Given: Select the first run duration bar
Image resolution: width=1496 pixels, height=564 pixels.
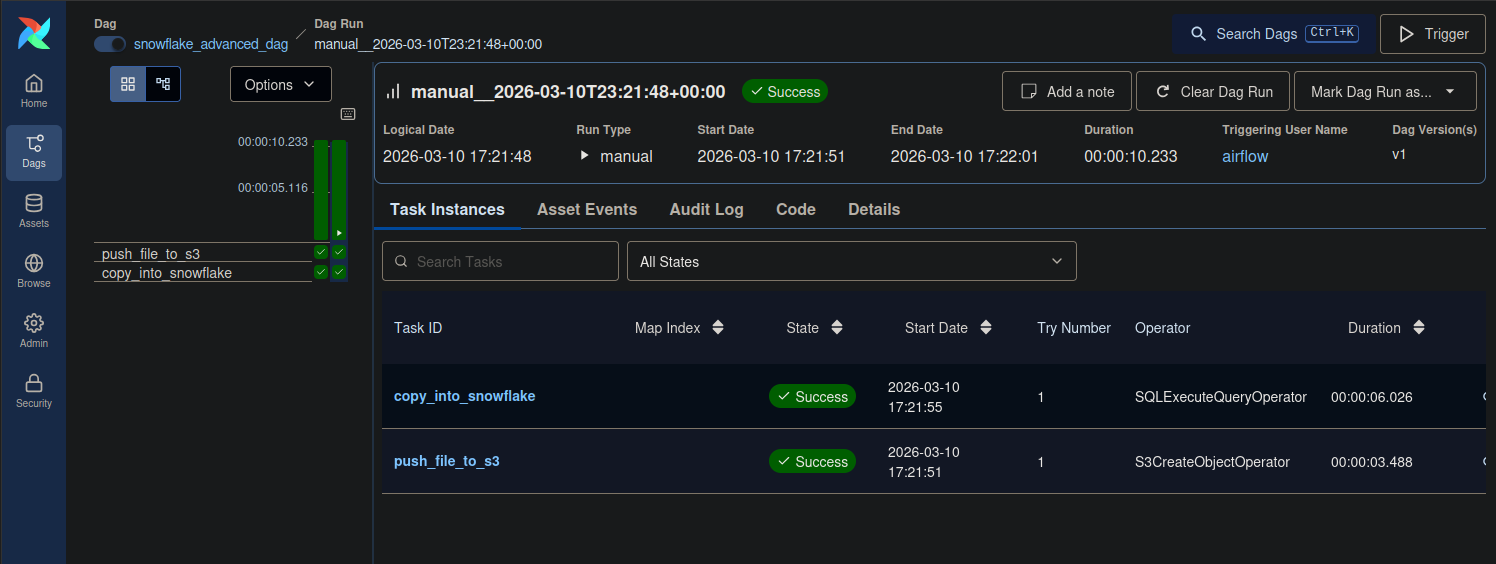Looking at the screenshot, I should point(321,190).
